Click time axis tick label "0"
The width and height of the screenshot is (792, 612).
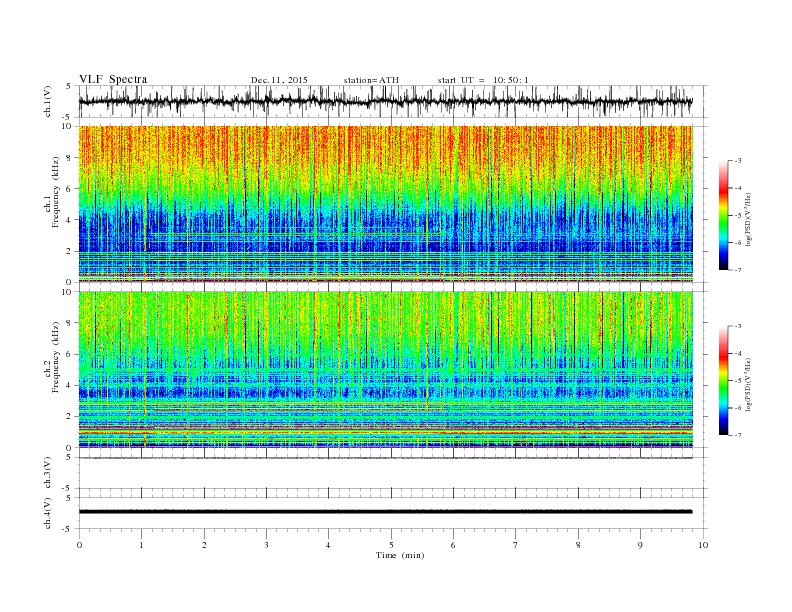click(79, 545)
